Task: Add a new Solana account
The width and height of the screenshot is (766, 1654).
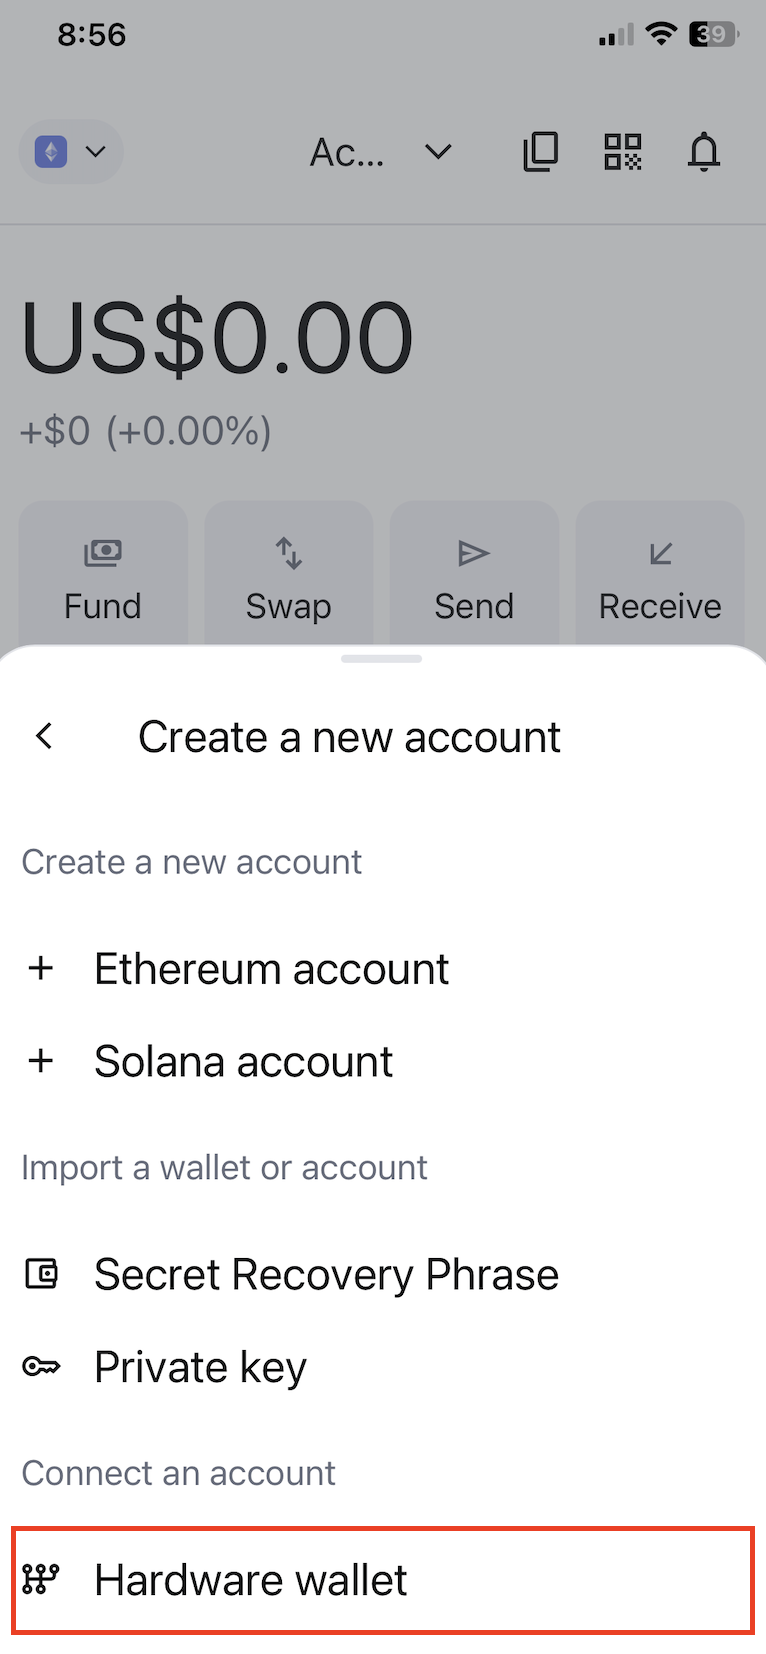Action: [243, 1061]
